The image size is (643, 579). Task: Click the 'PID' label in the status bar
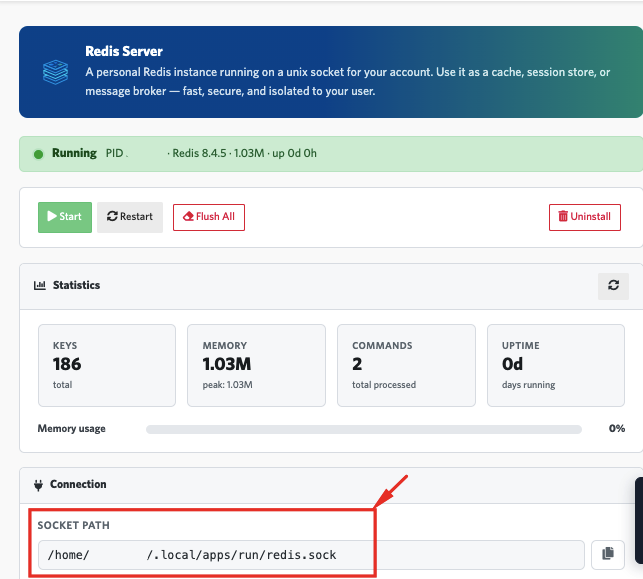114,153
